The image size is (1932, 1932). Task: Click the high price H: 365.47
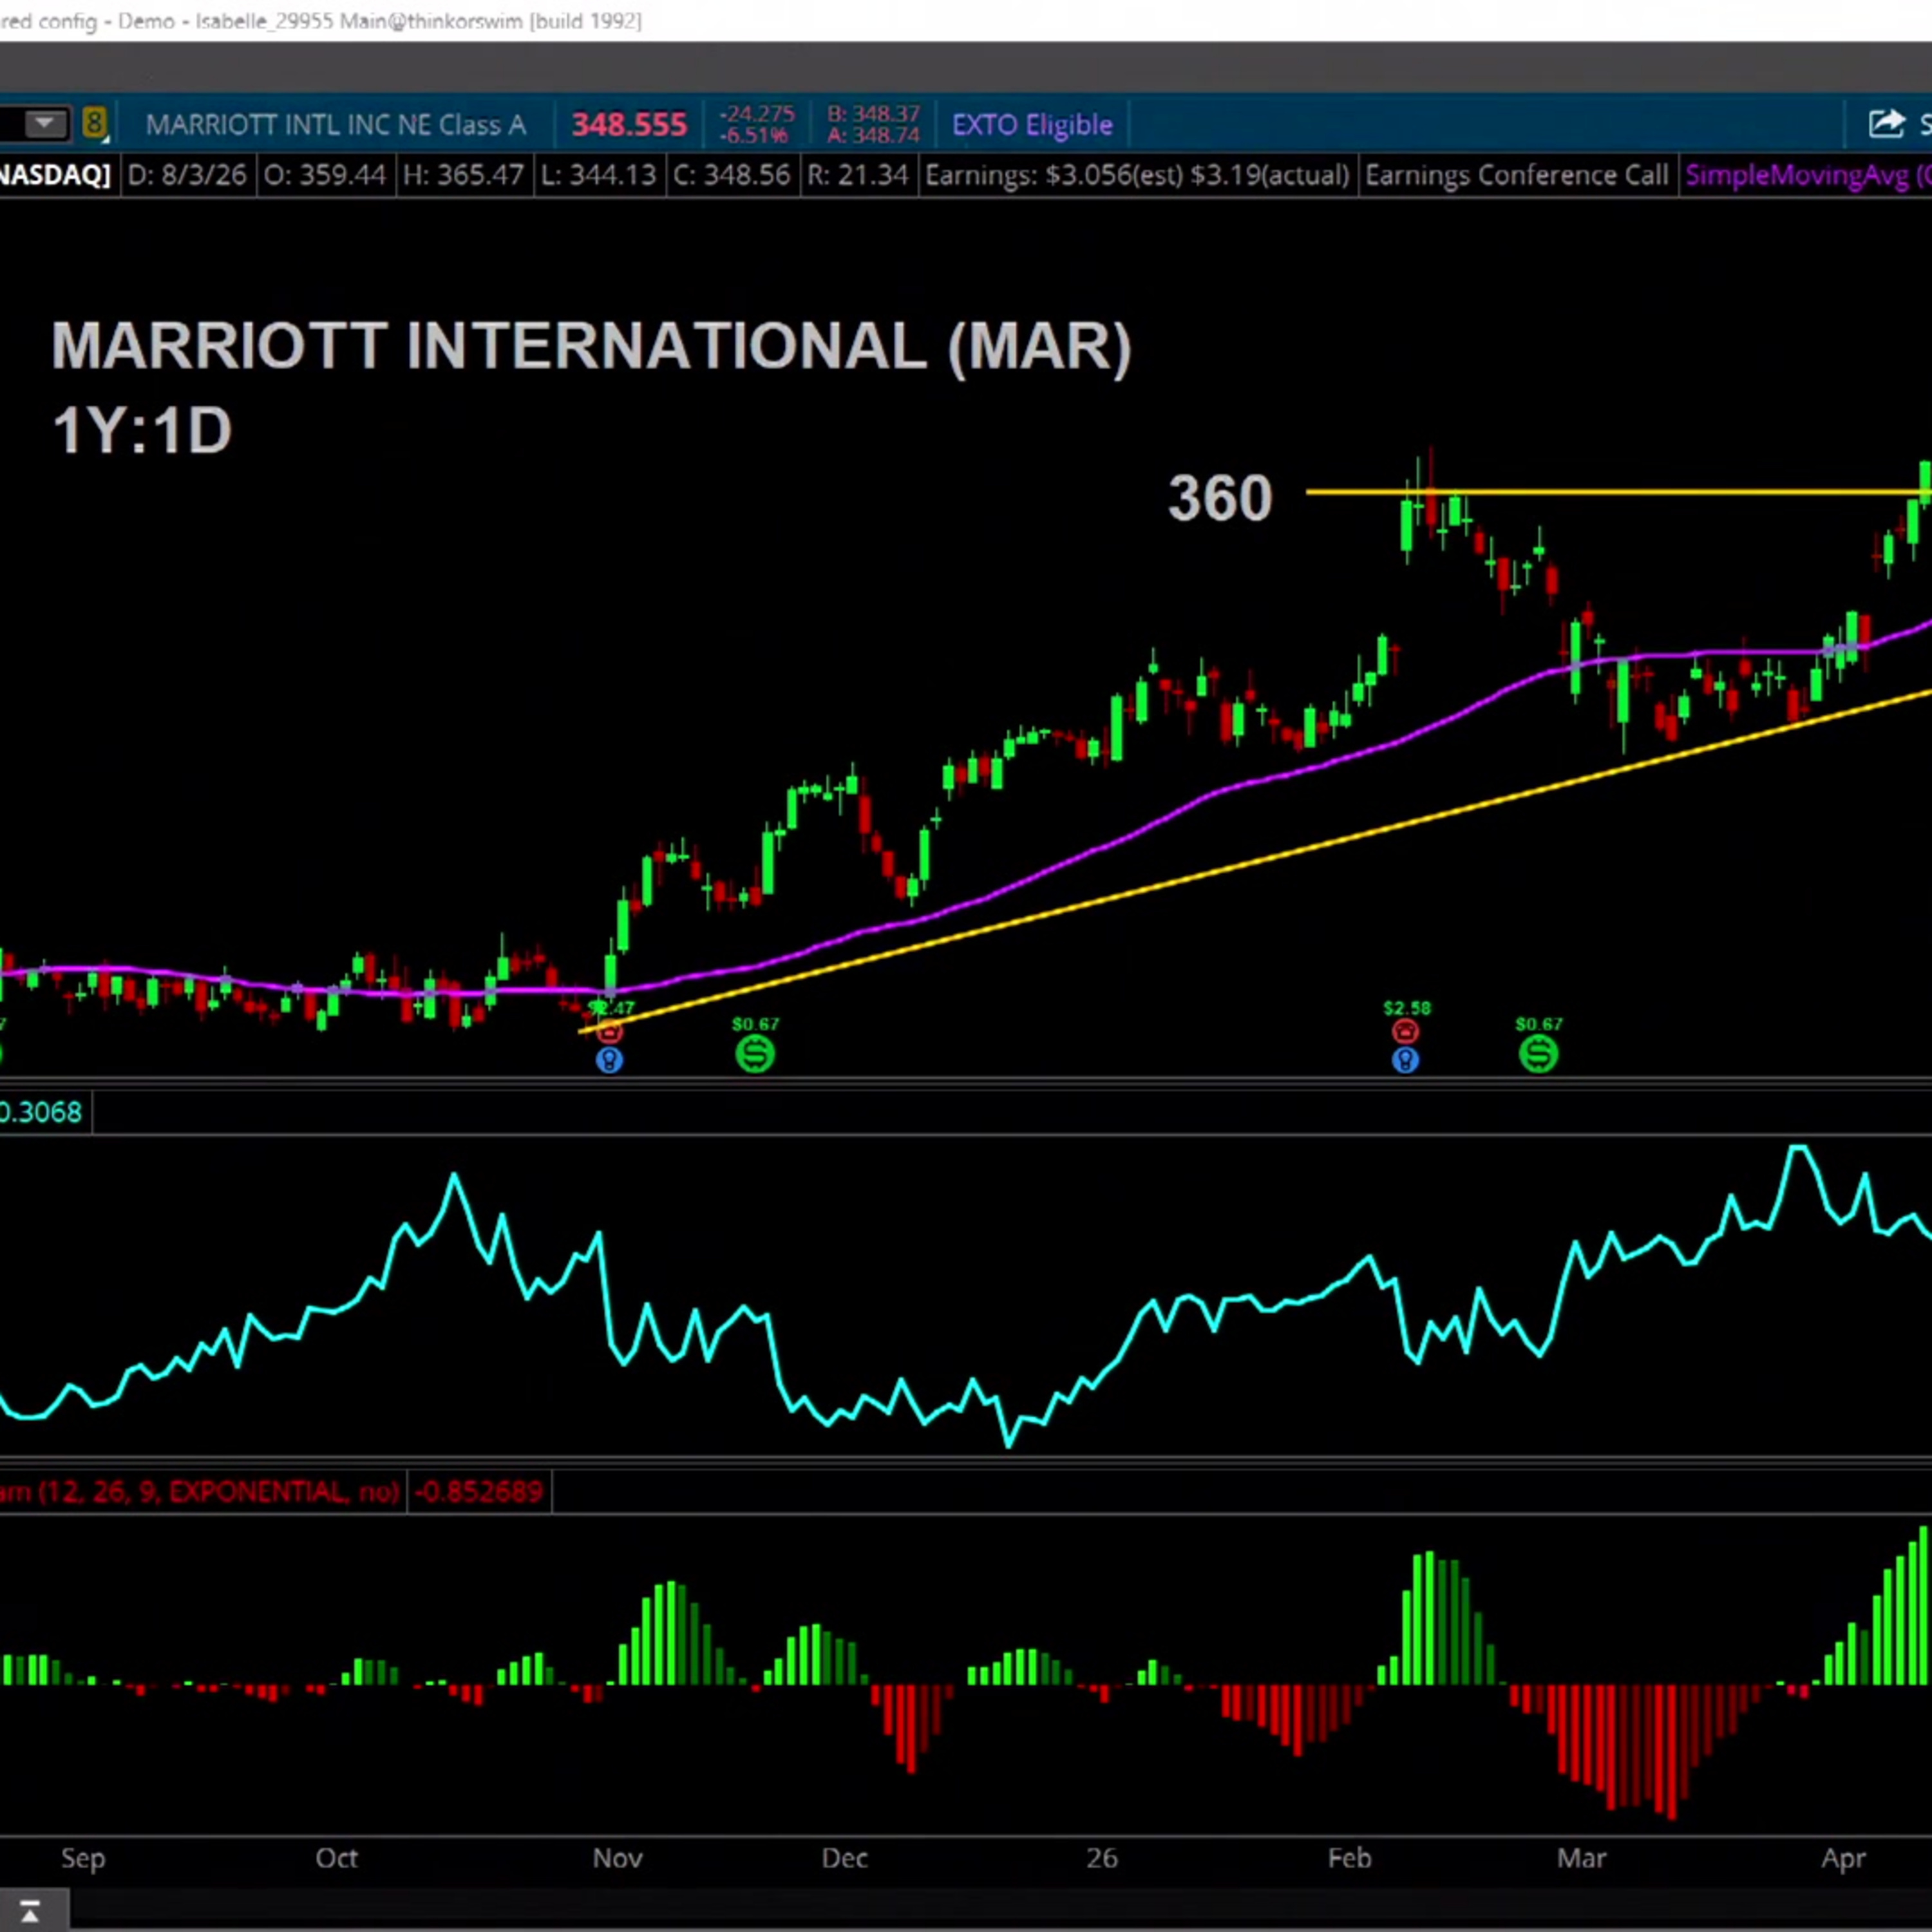463,176
